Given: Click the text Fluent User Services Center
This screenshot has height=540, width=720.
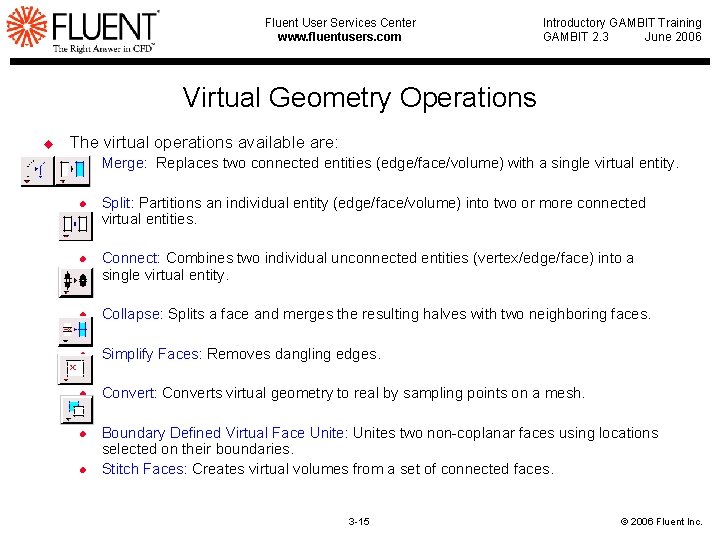Looking at the screenshot, I should [x=340, y=22].
